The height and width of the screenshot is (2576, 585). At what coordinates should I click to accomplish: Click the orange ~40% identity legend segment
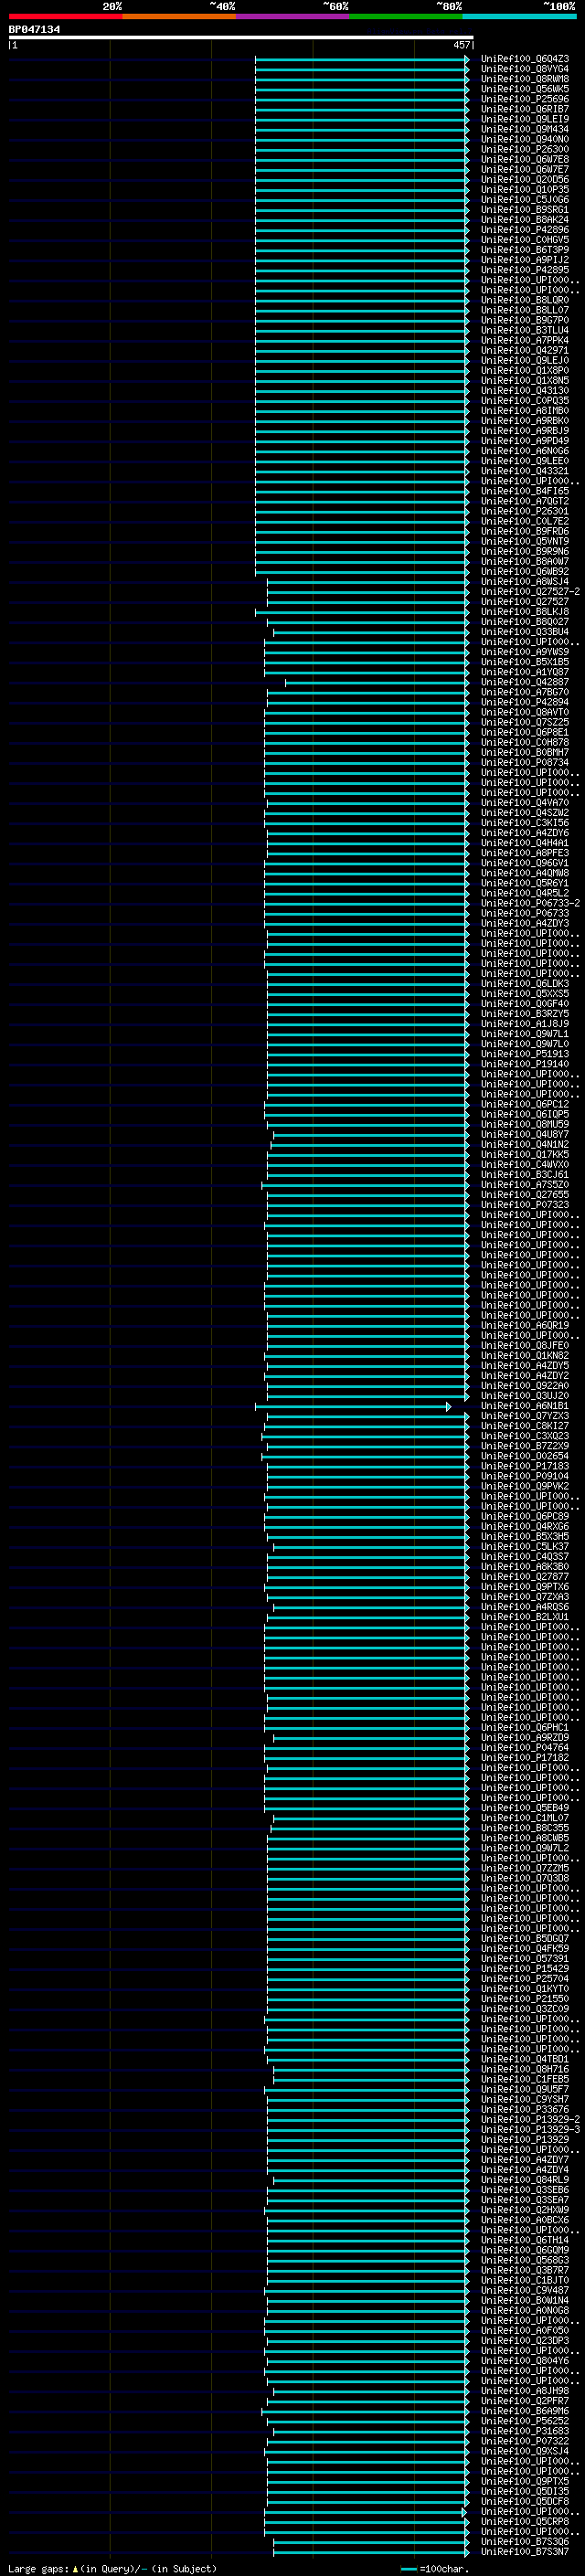[179, 16]
